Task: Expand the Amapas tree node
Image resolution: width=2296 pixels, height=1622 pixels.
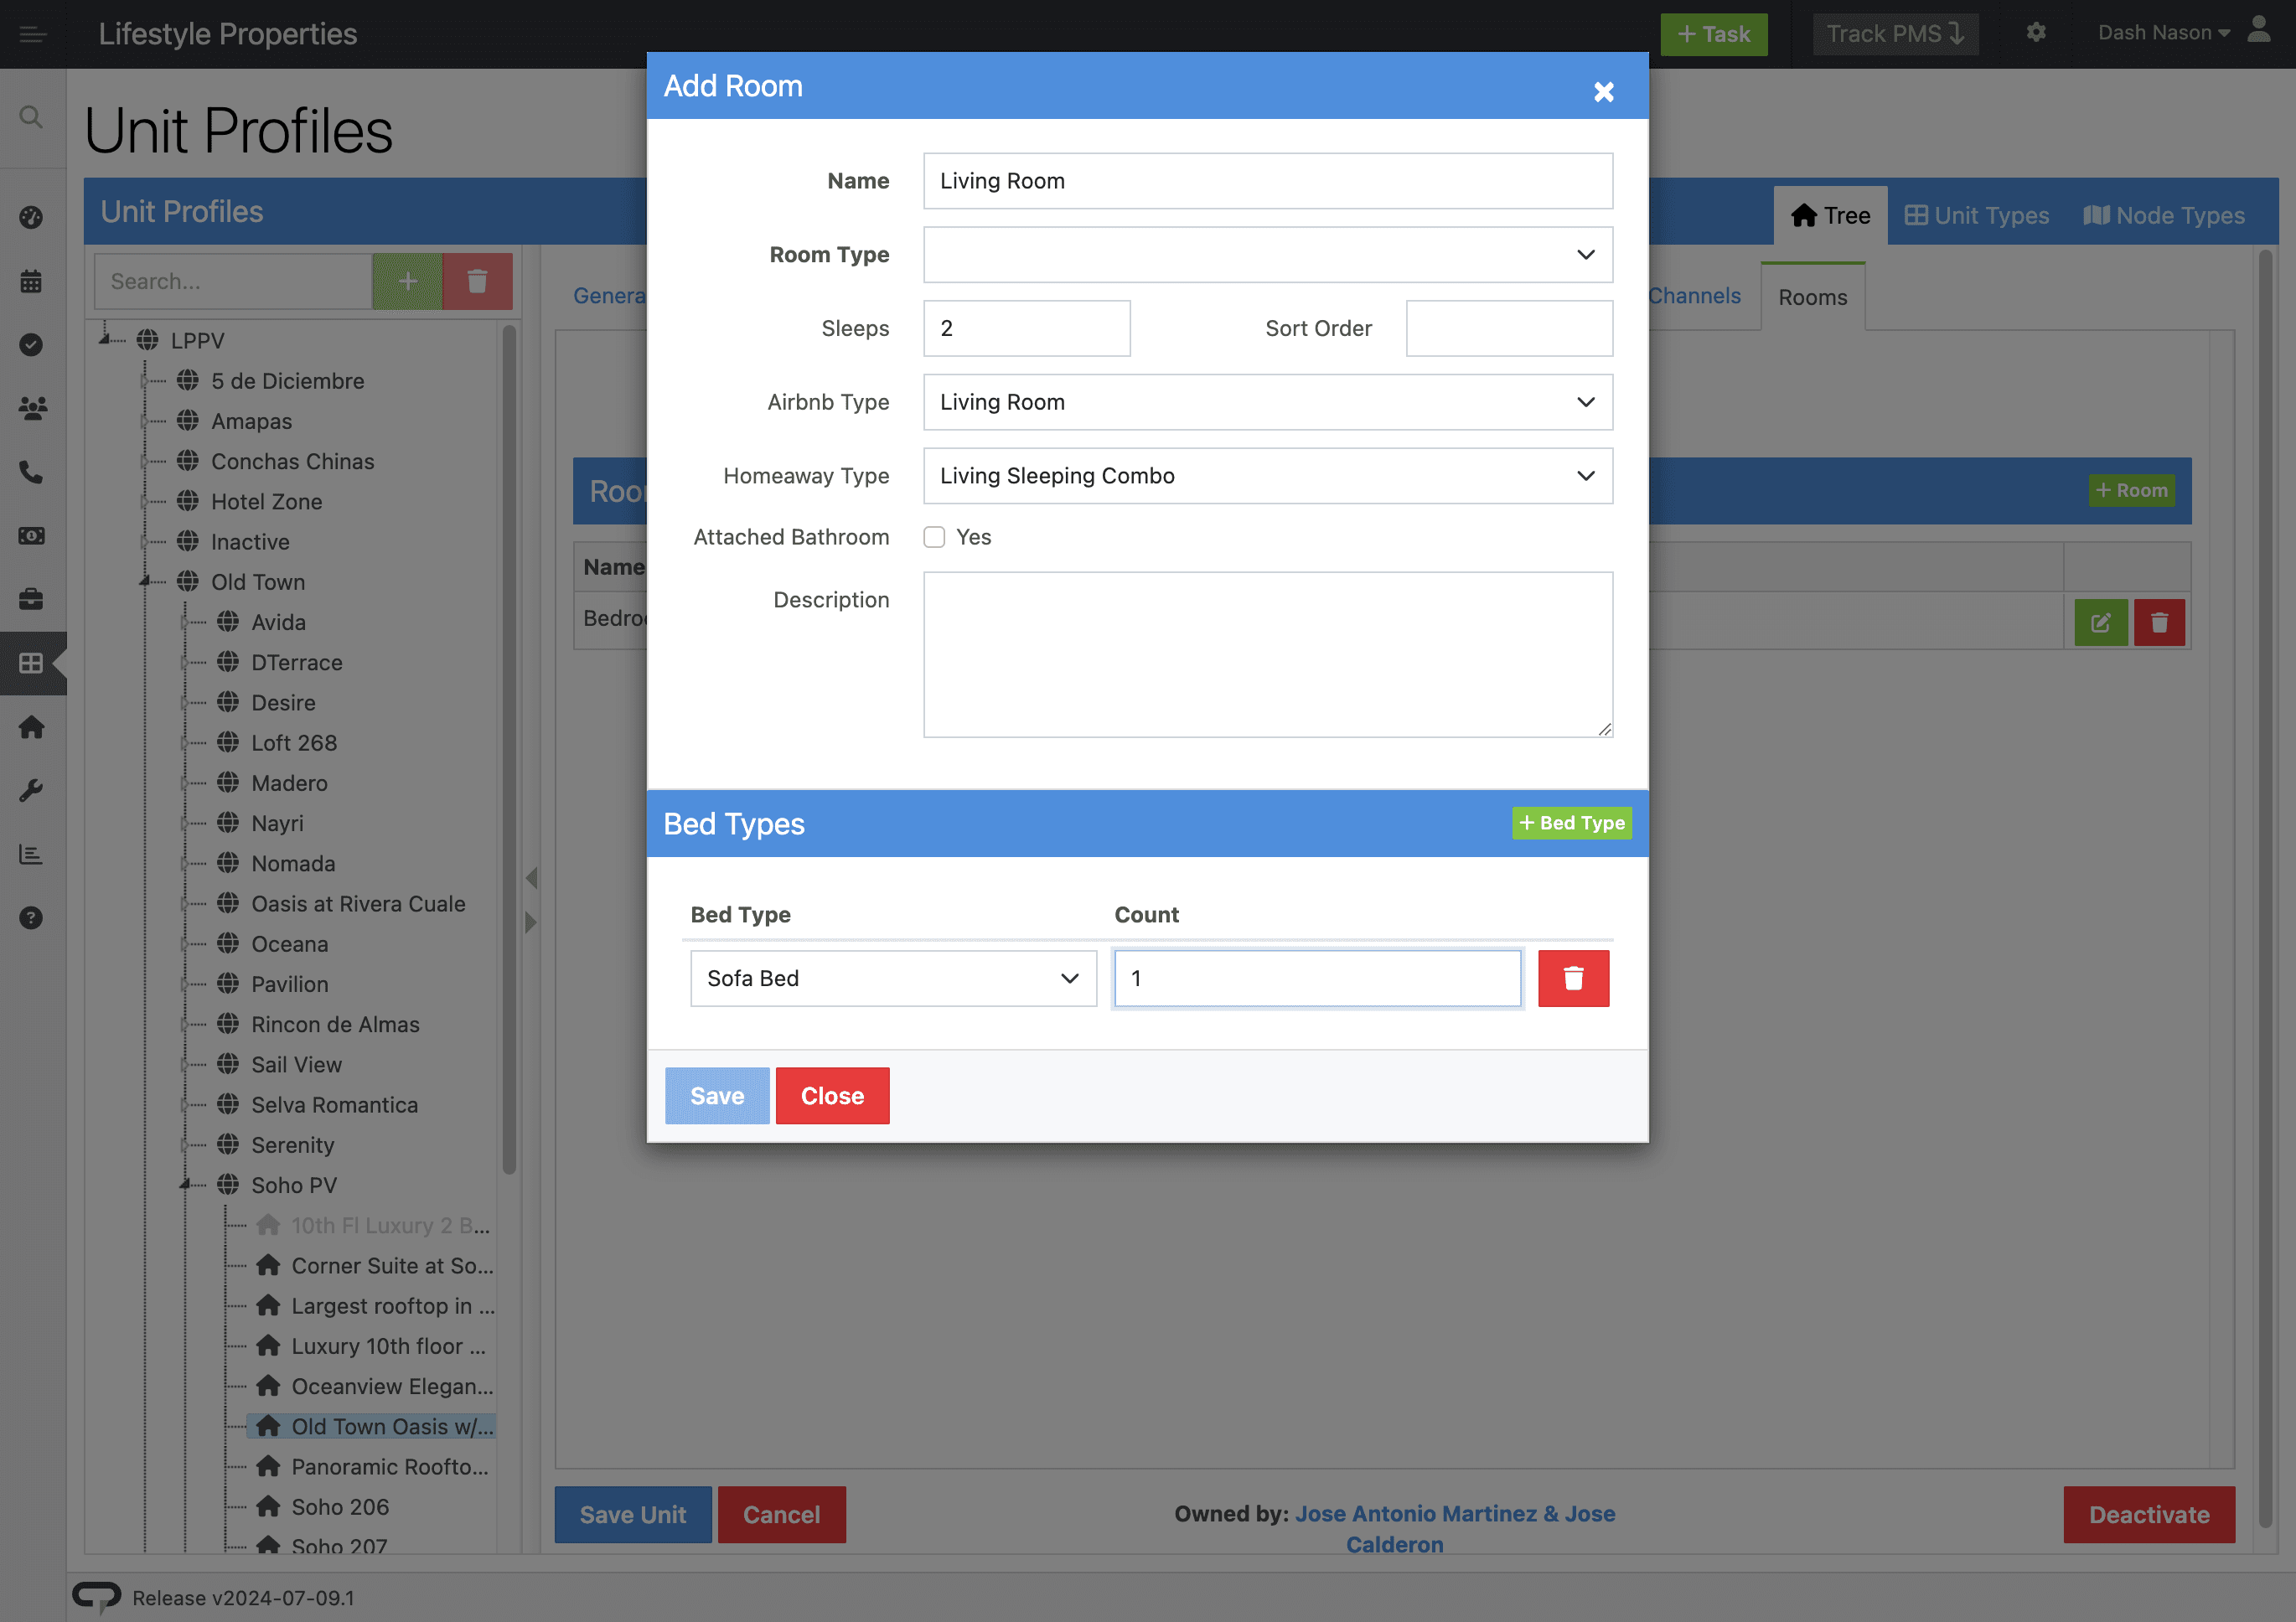Action: point(145,421)
